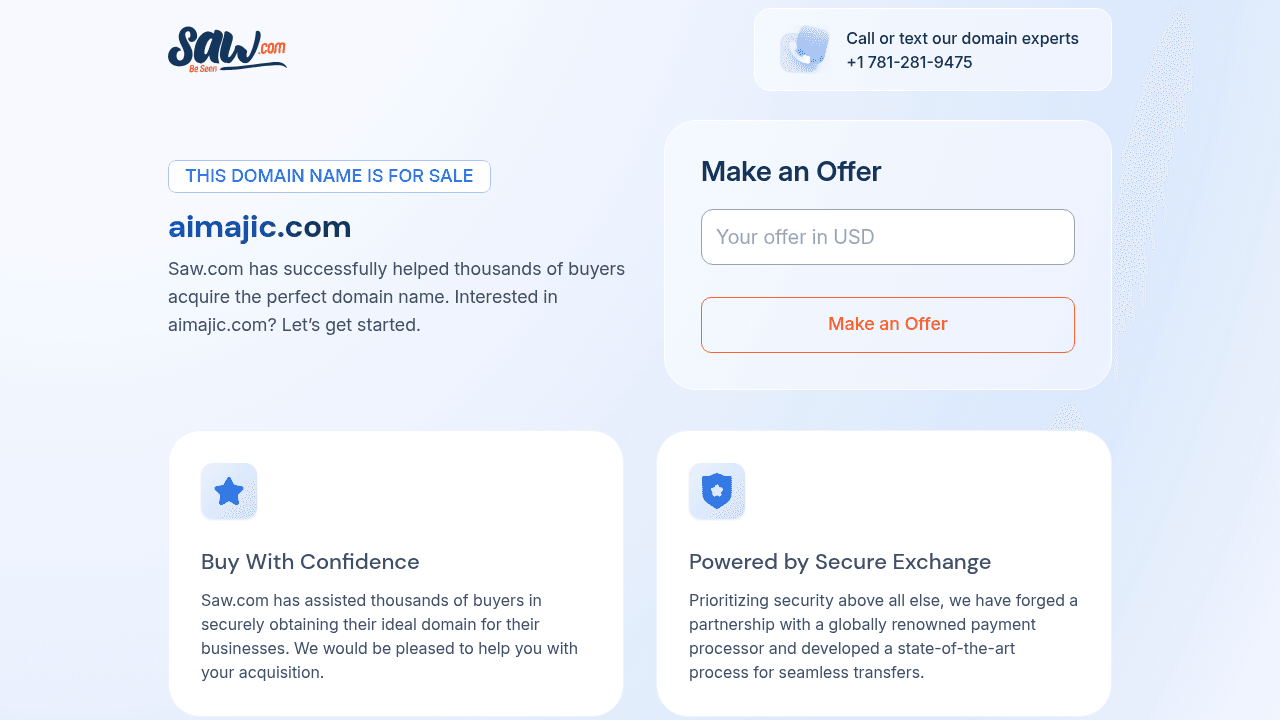Click the phone number +1 781-281-9475
The image size is (1280, 720).
910,62
